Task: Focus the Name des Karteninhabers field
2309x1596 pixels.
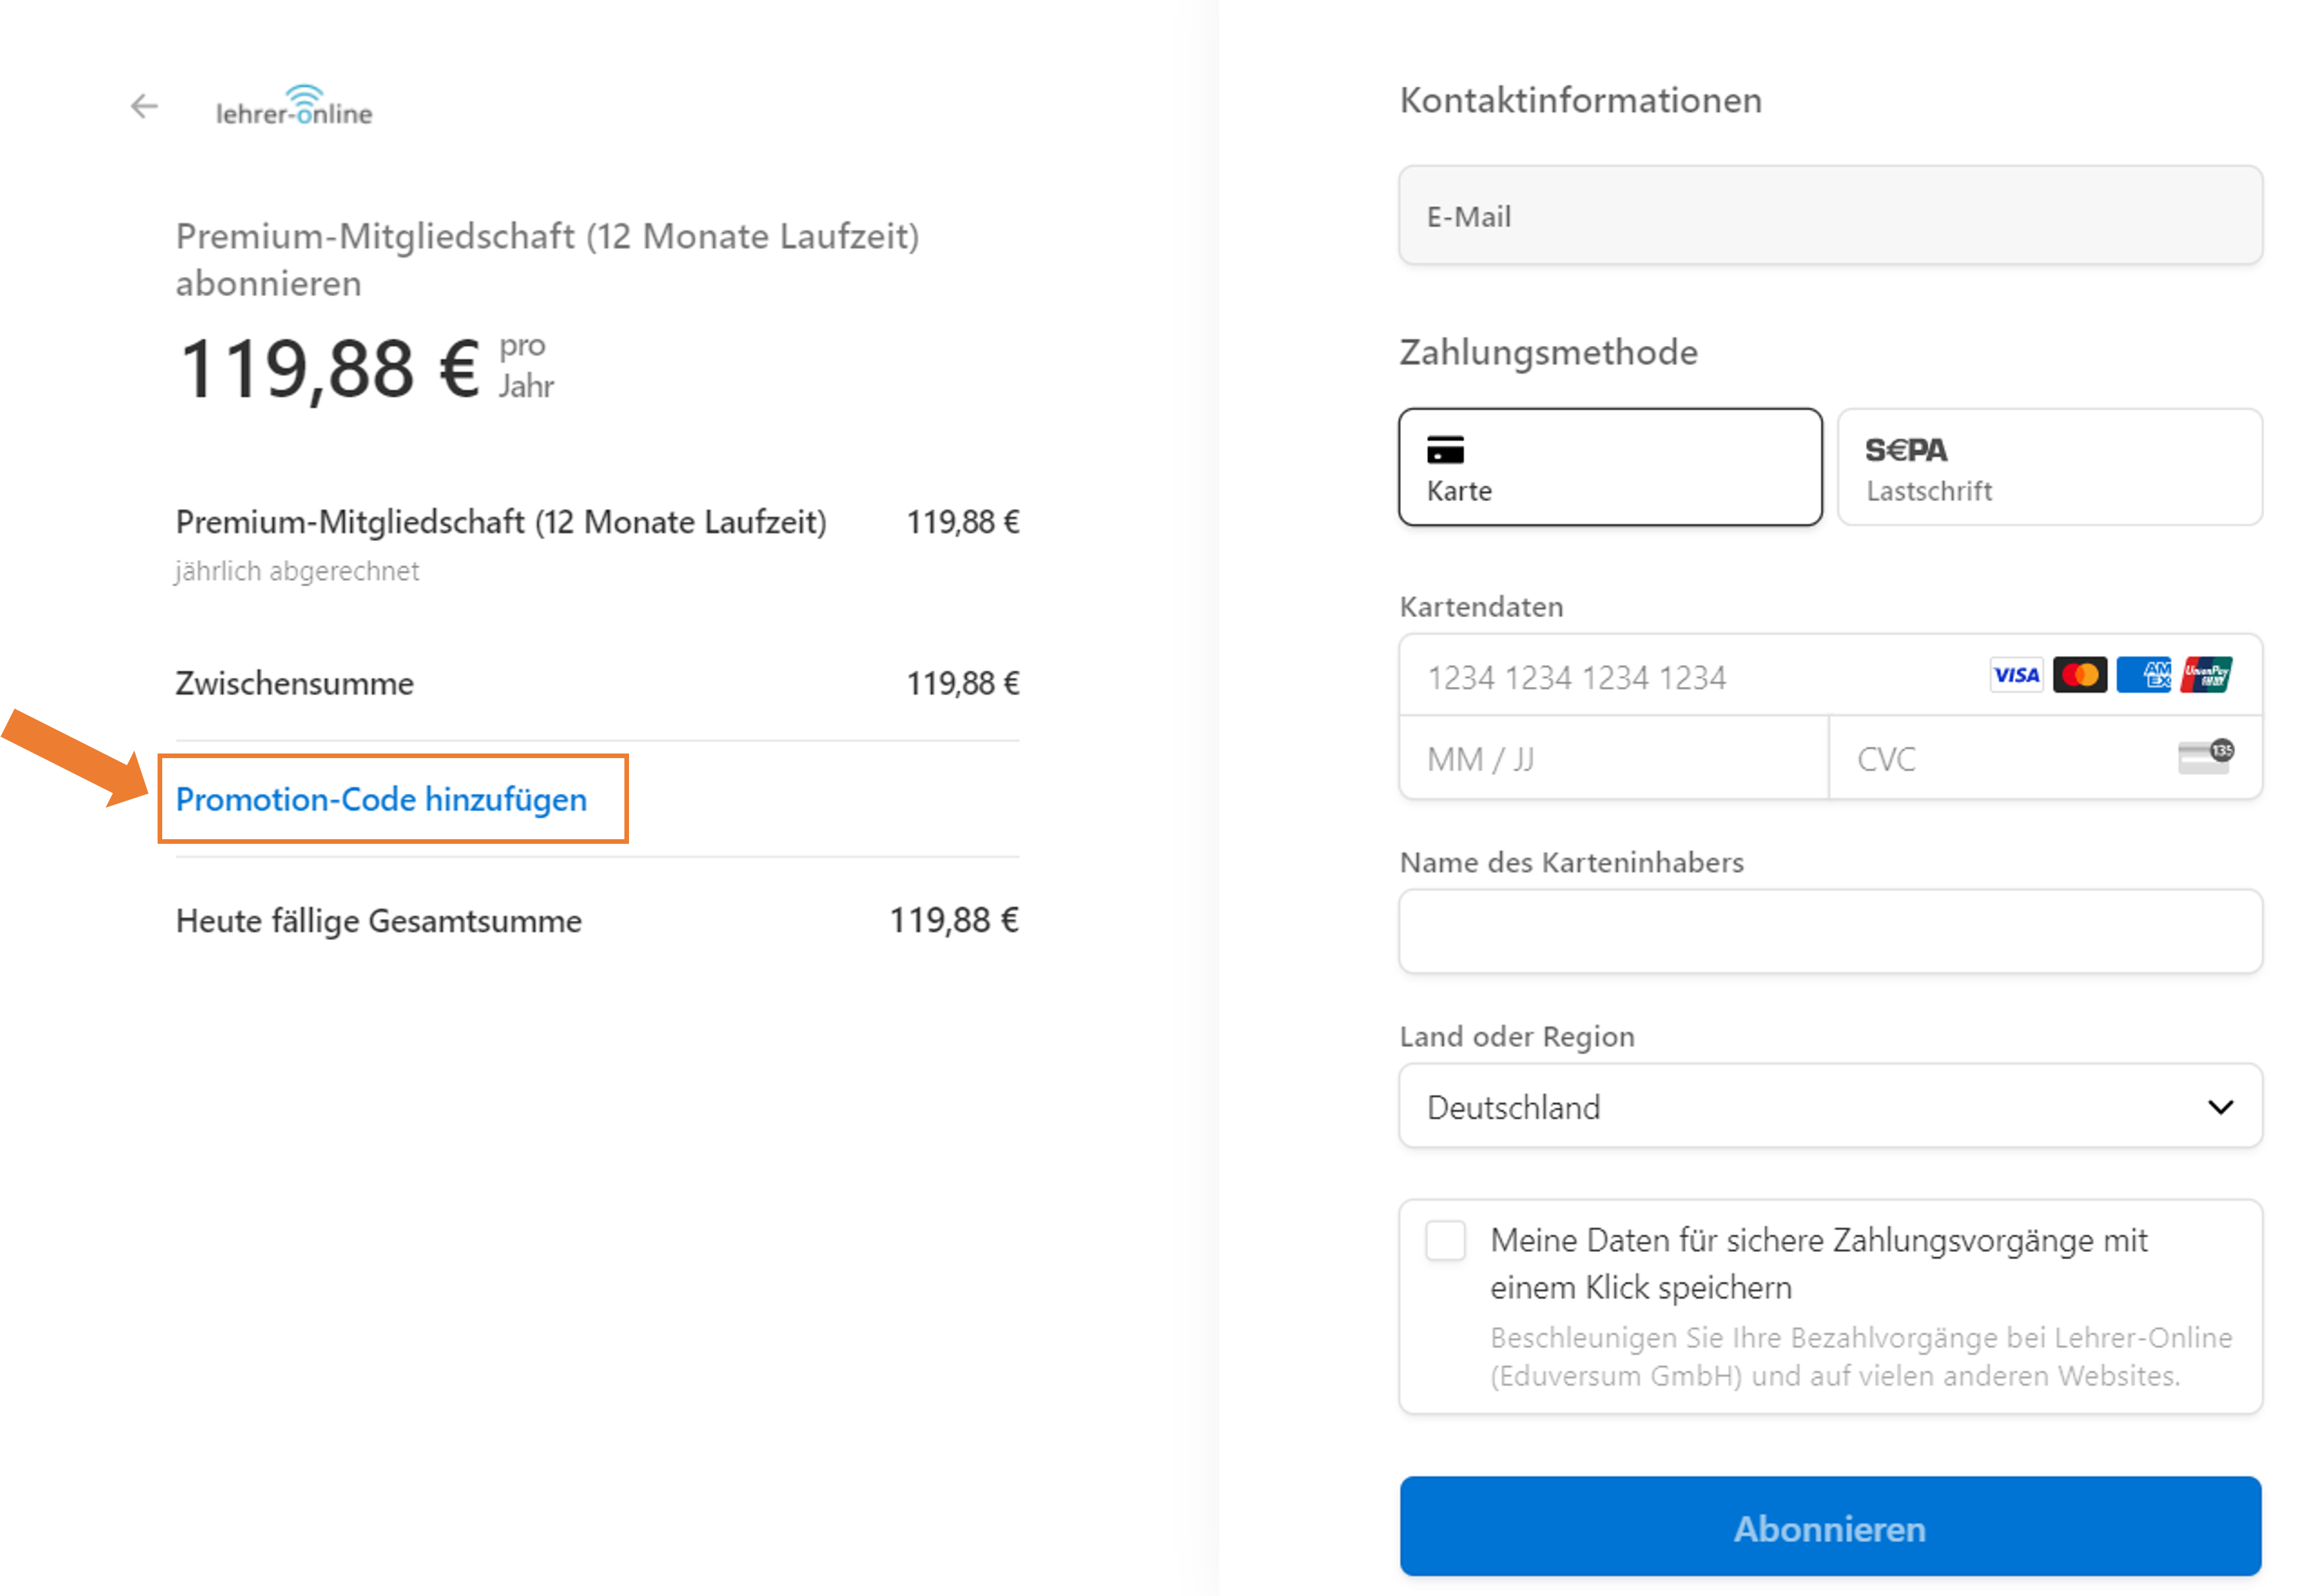Action: [x=1830, y=932]
